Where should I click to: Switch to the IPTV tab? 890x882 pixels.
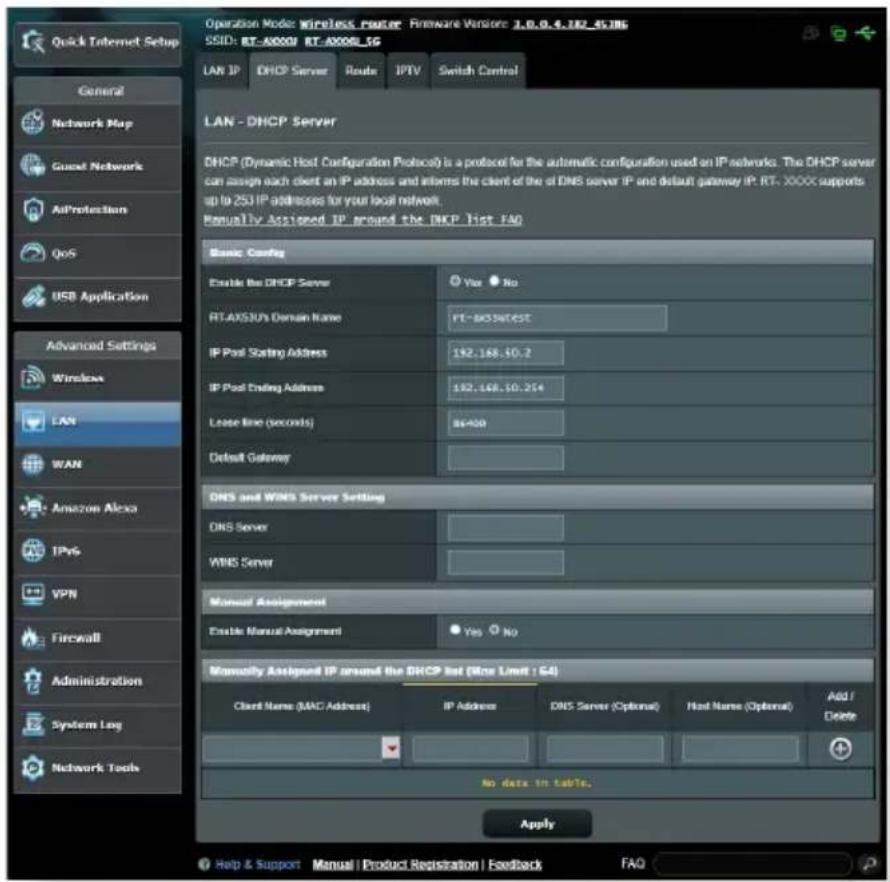pos(408,70)
